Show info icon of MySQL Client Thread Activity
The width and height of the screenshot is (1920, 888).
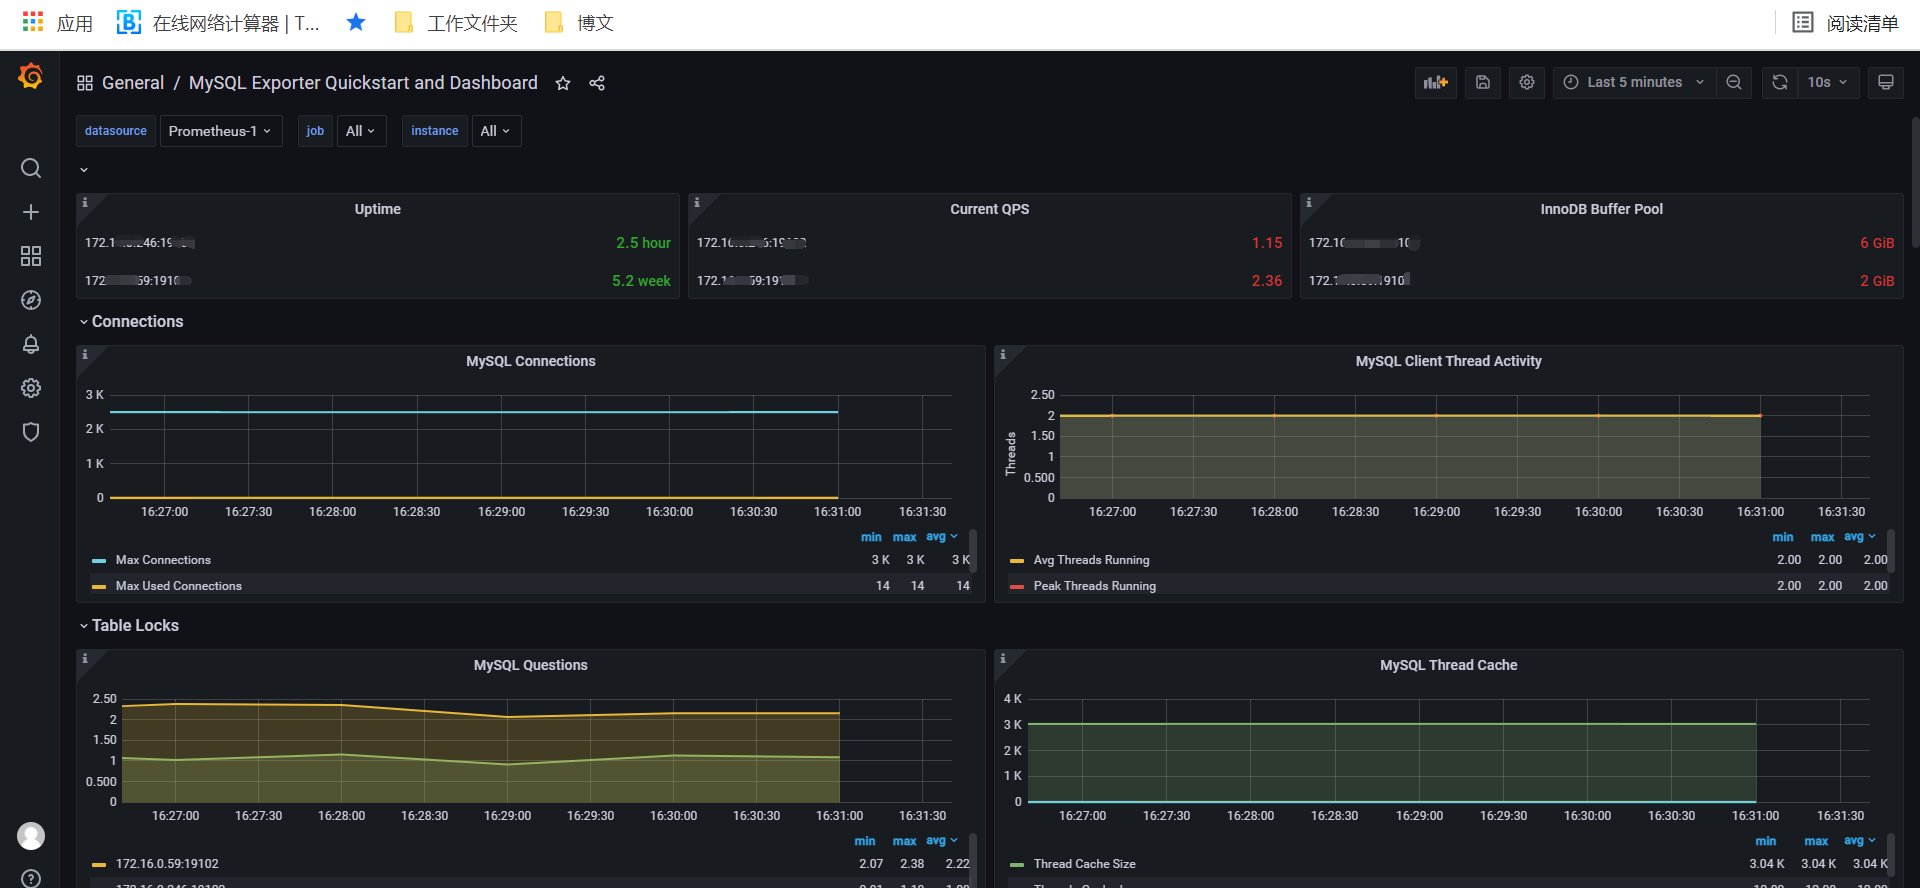pyautogui.click(x=1003, y=355)
